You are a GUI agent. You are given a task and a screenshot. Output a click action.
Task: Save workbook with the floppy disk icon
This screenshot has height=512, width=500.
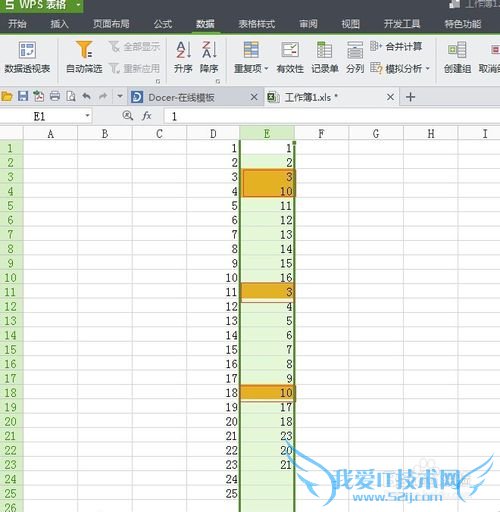23,97
